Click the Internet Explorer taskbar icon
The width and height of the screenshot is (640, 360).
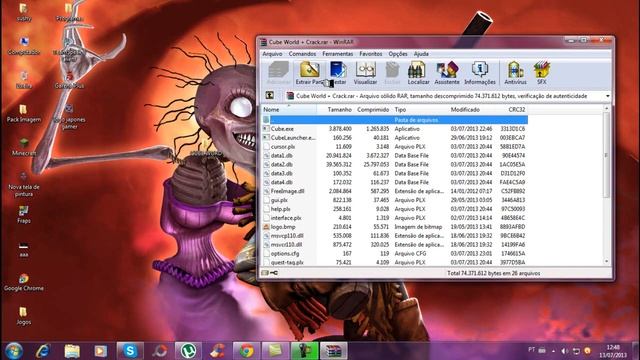42,351
